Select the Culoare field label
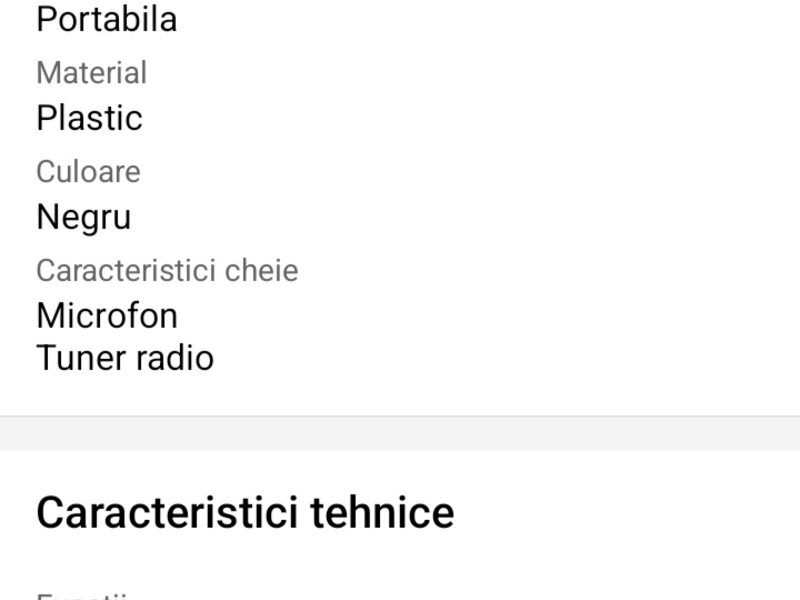Image resolution: width=800 pixels, height=600 pixels. tap(88, 172)
